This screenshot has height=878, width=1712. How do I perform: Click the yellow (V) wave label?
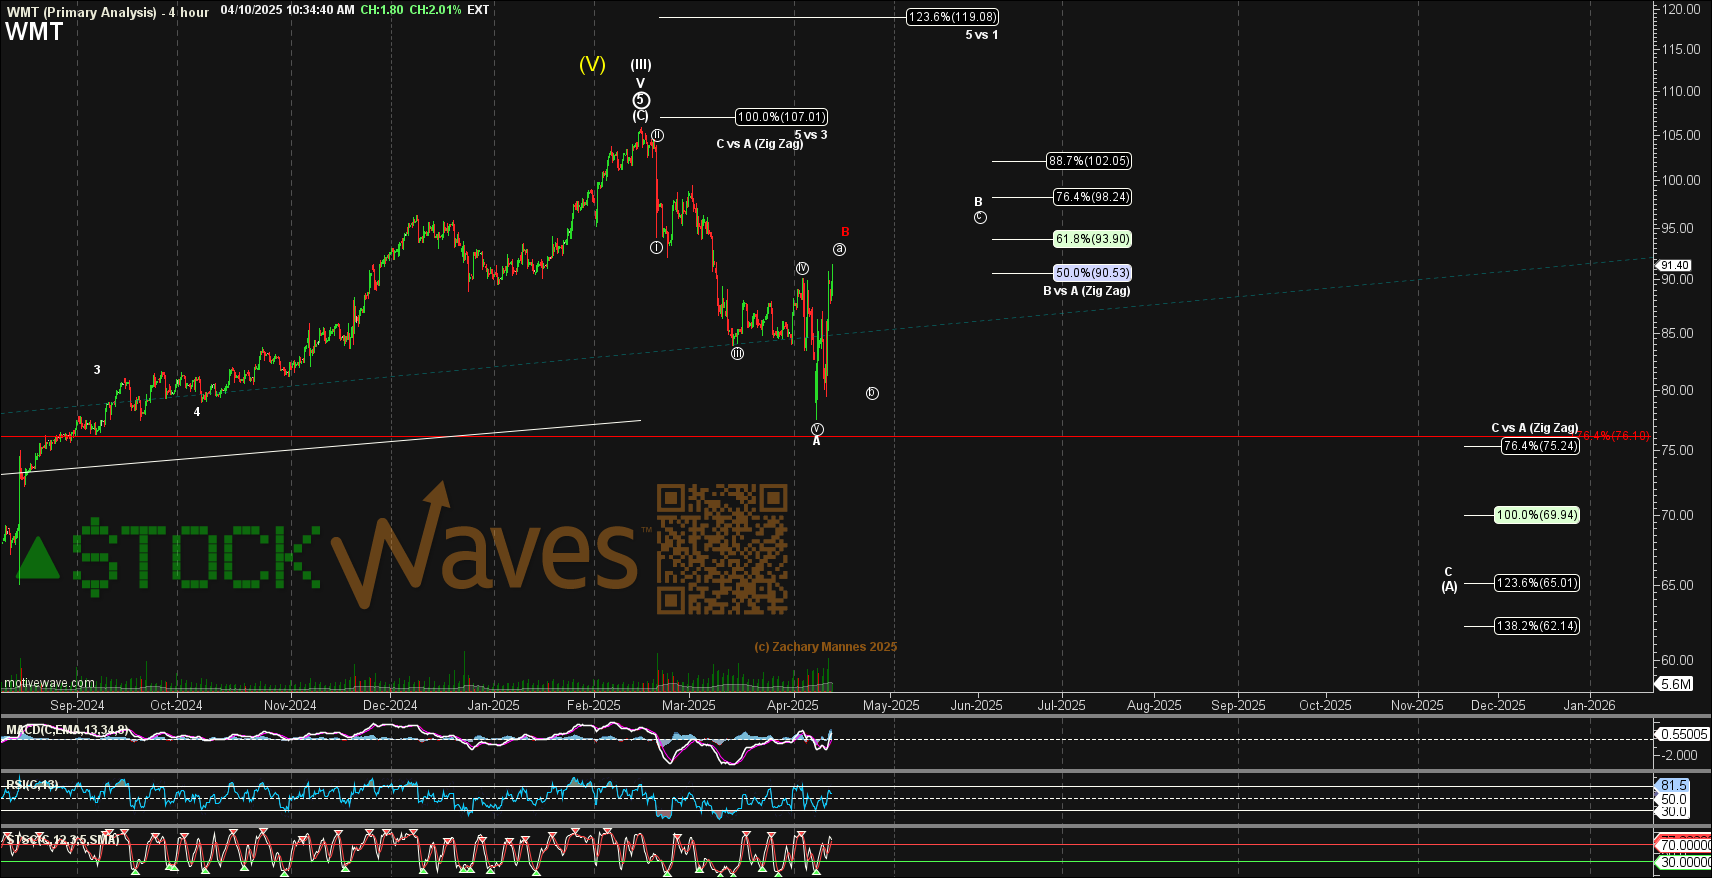point(592,64)
